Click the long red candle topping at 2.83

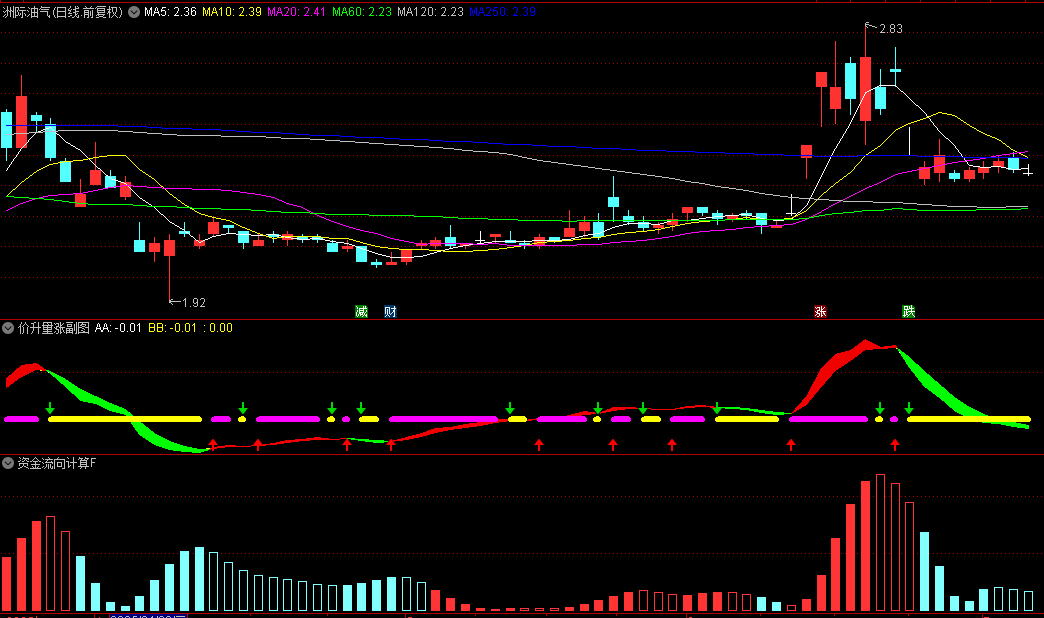click(866, 89)
